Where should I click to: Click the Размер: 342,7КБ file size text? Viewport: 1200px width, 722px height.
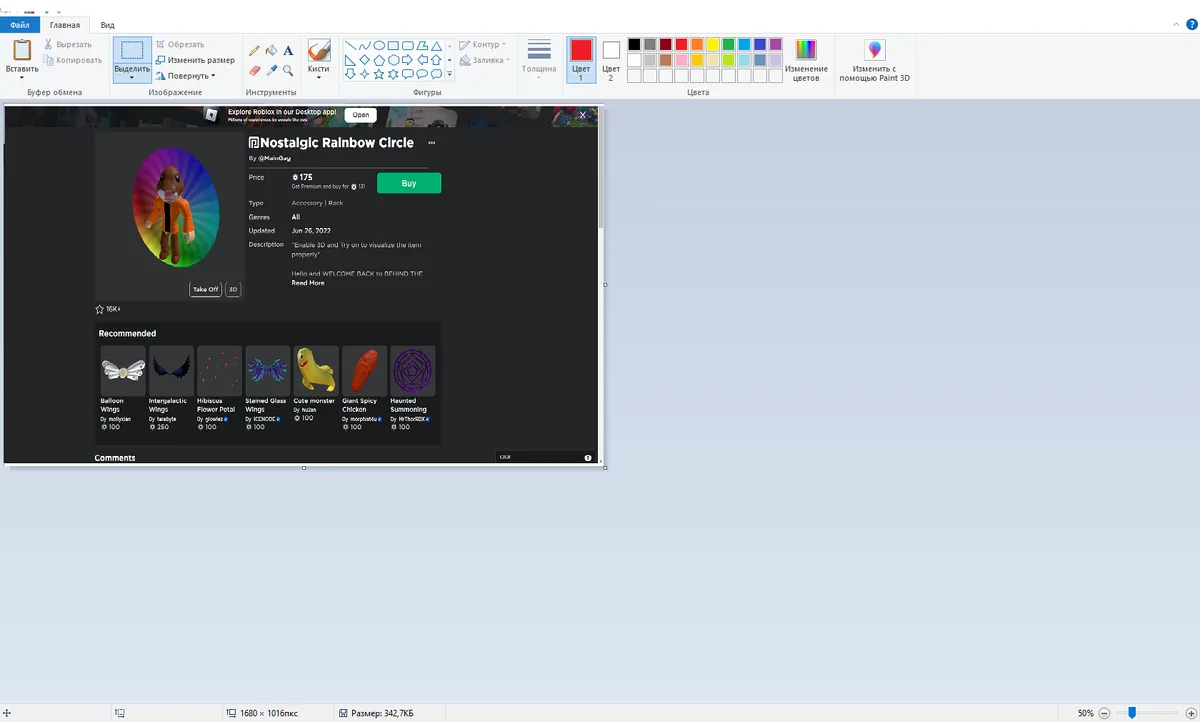pos(383,713)
